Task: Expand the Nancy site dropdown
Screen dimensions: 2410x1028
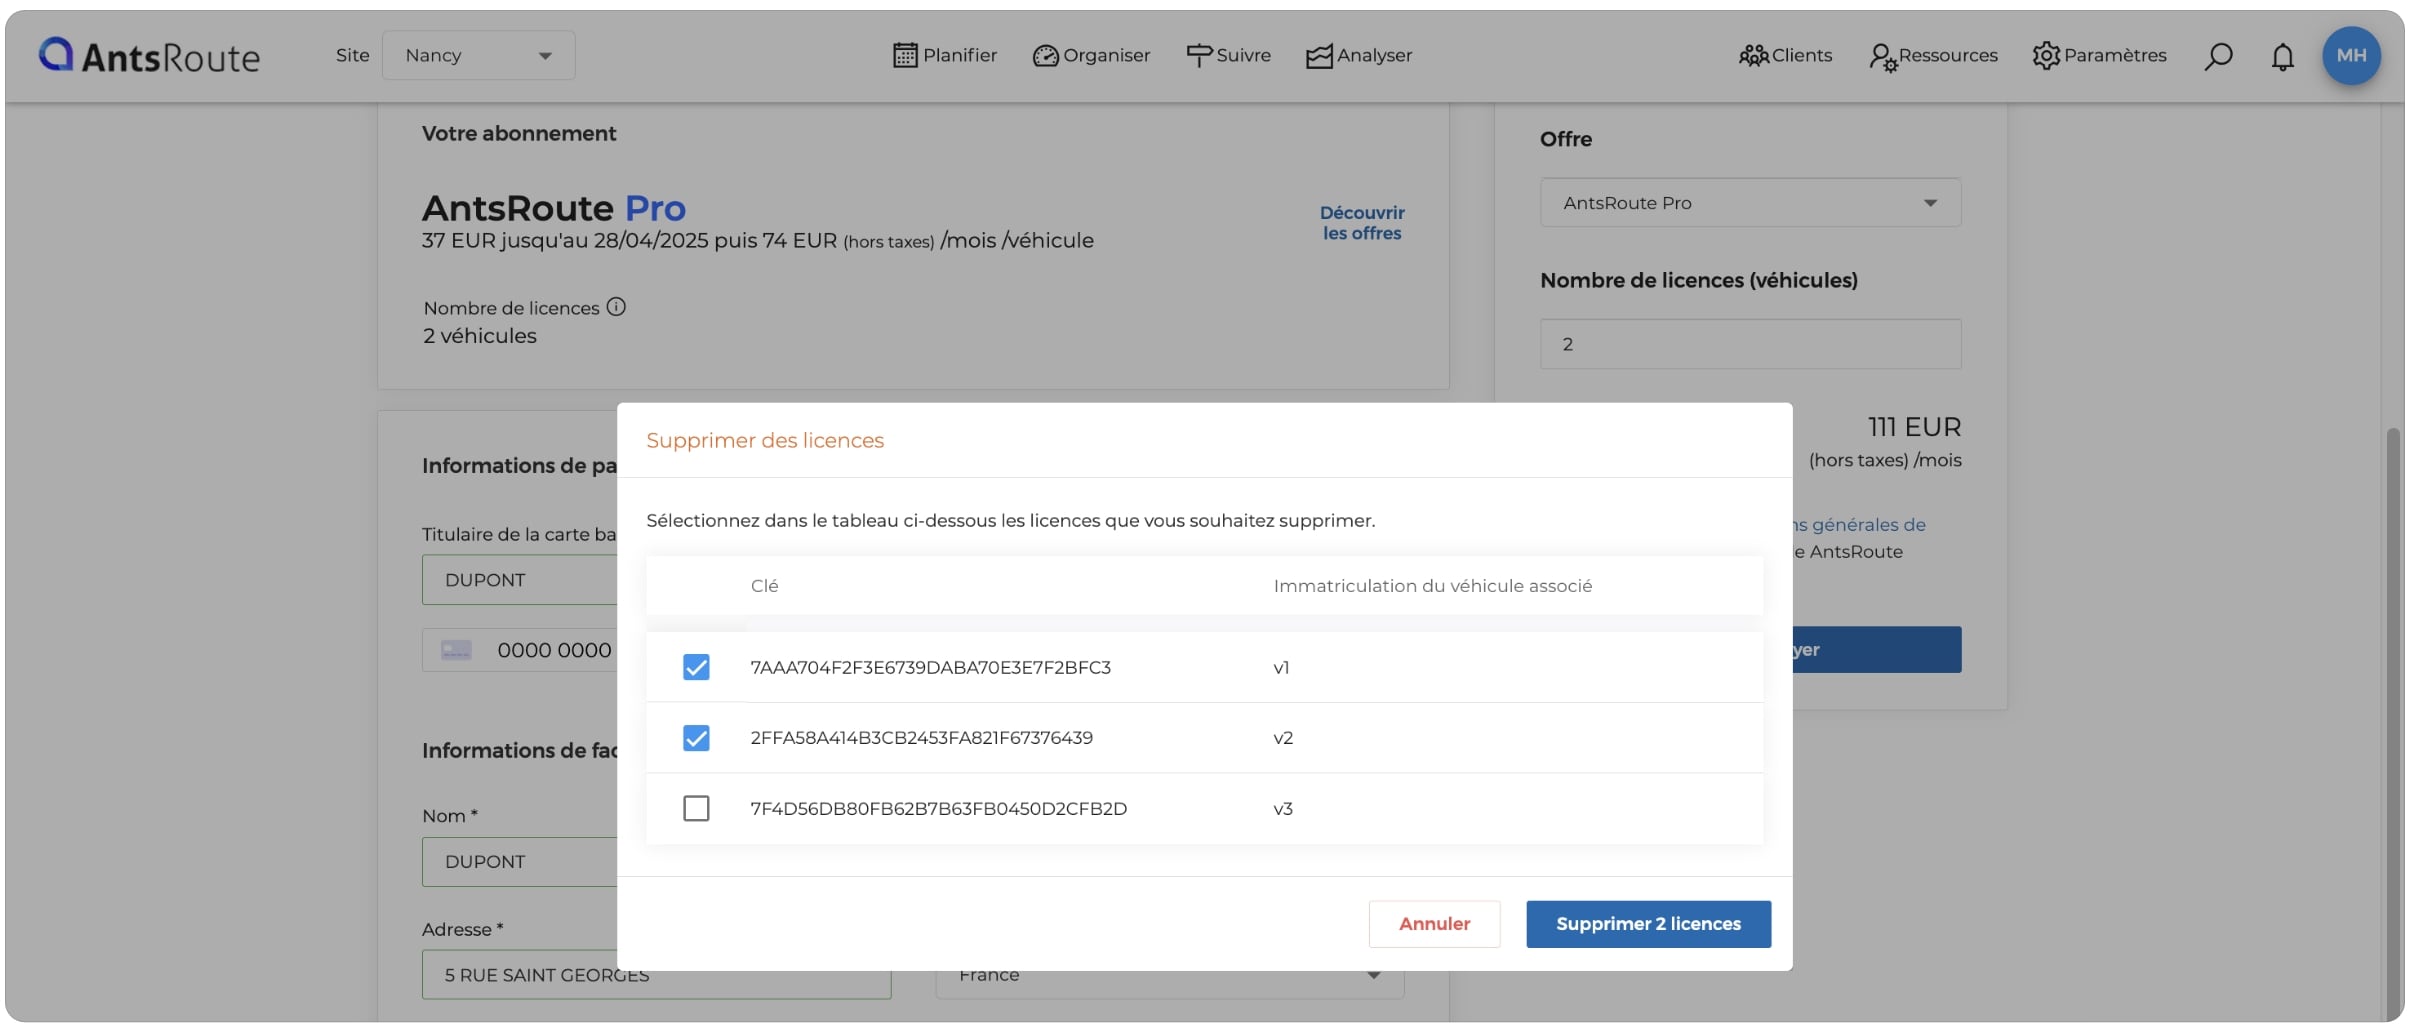Action: click(x=478, y=55)
